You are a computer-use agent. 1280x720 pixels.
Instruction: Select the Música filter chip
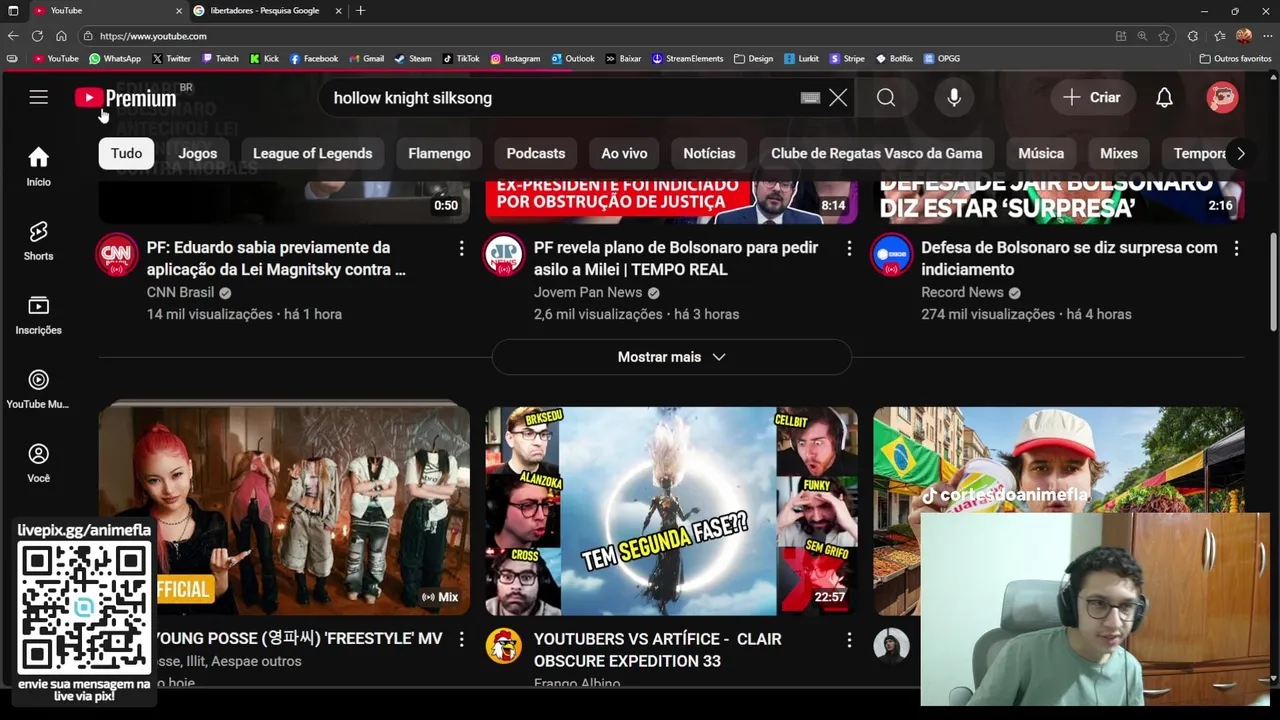[1041, 153]
